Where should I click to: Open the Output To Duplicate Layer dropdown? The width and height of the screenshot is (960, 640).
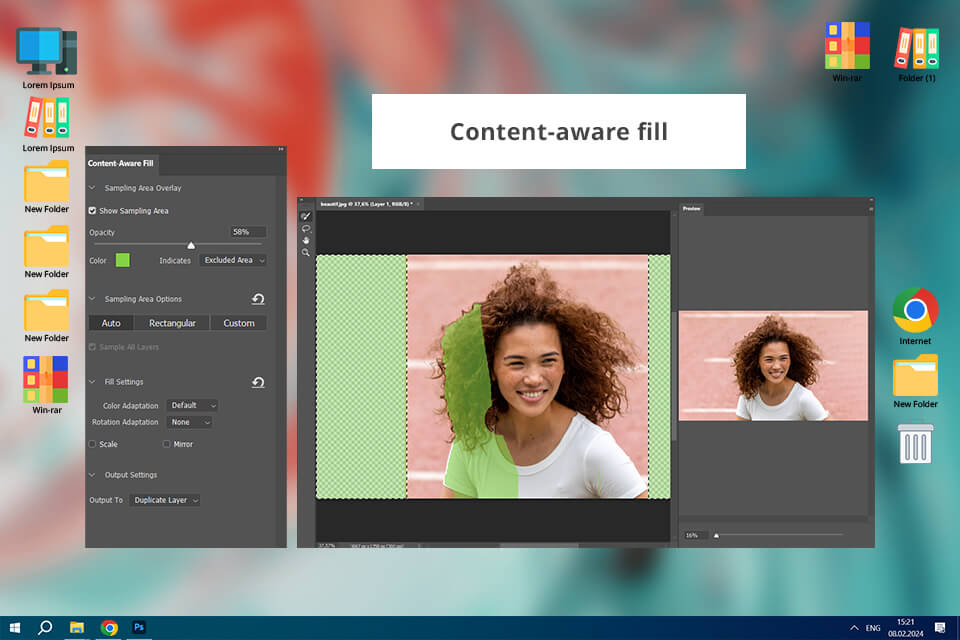click(x=165, y=500)
